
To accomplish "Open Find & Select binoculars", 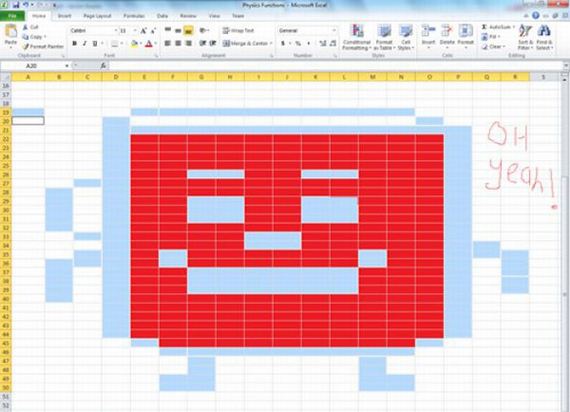I will (x=544, y=37).
